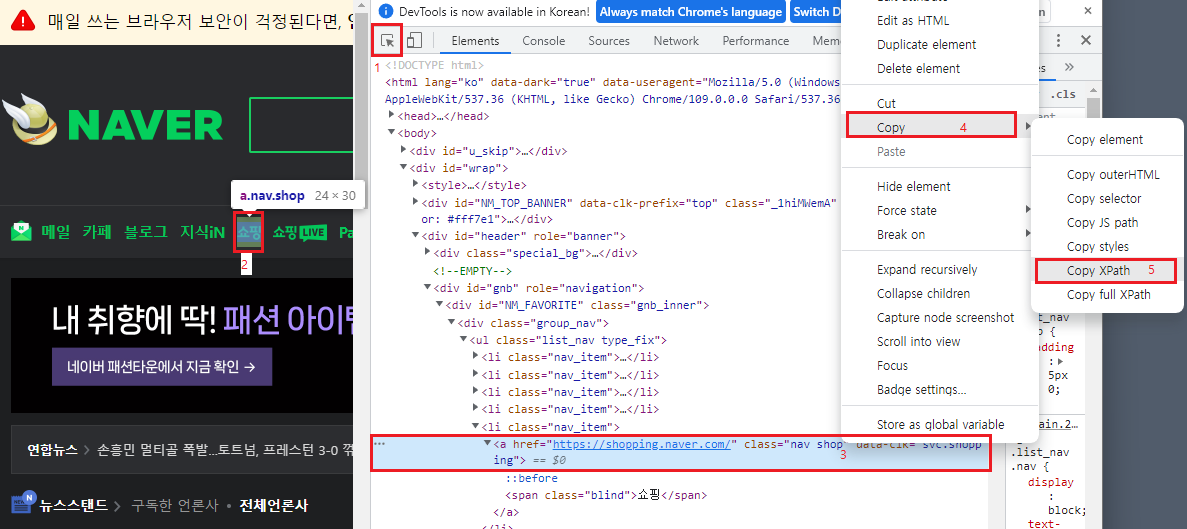Select Expand recursively menu entry
The height and width of the screenshot is (529, 1187).
click(928, 269)
